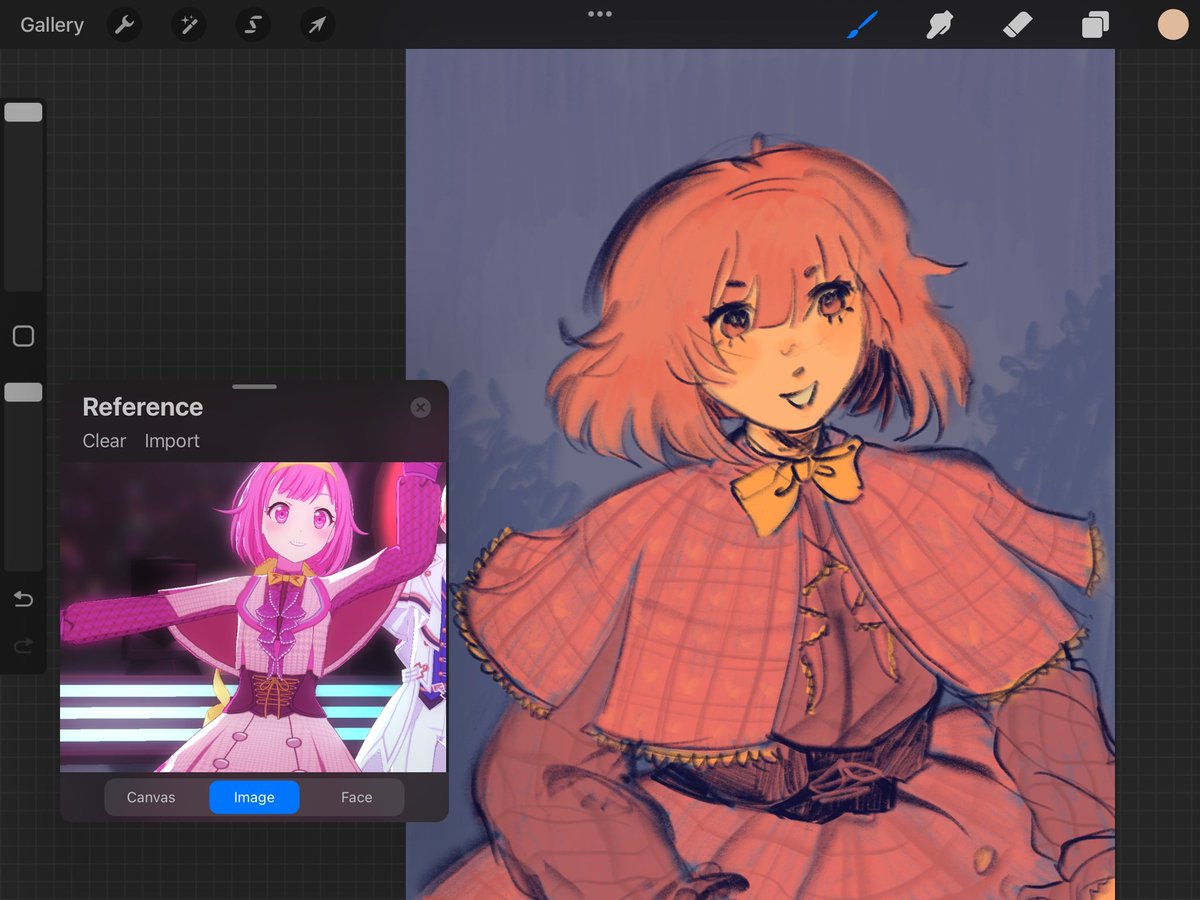1200x900 pixels.
Task: Open the Adjustments magic wand menu
Action: point(188,25)
